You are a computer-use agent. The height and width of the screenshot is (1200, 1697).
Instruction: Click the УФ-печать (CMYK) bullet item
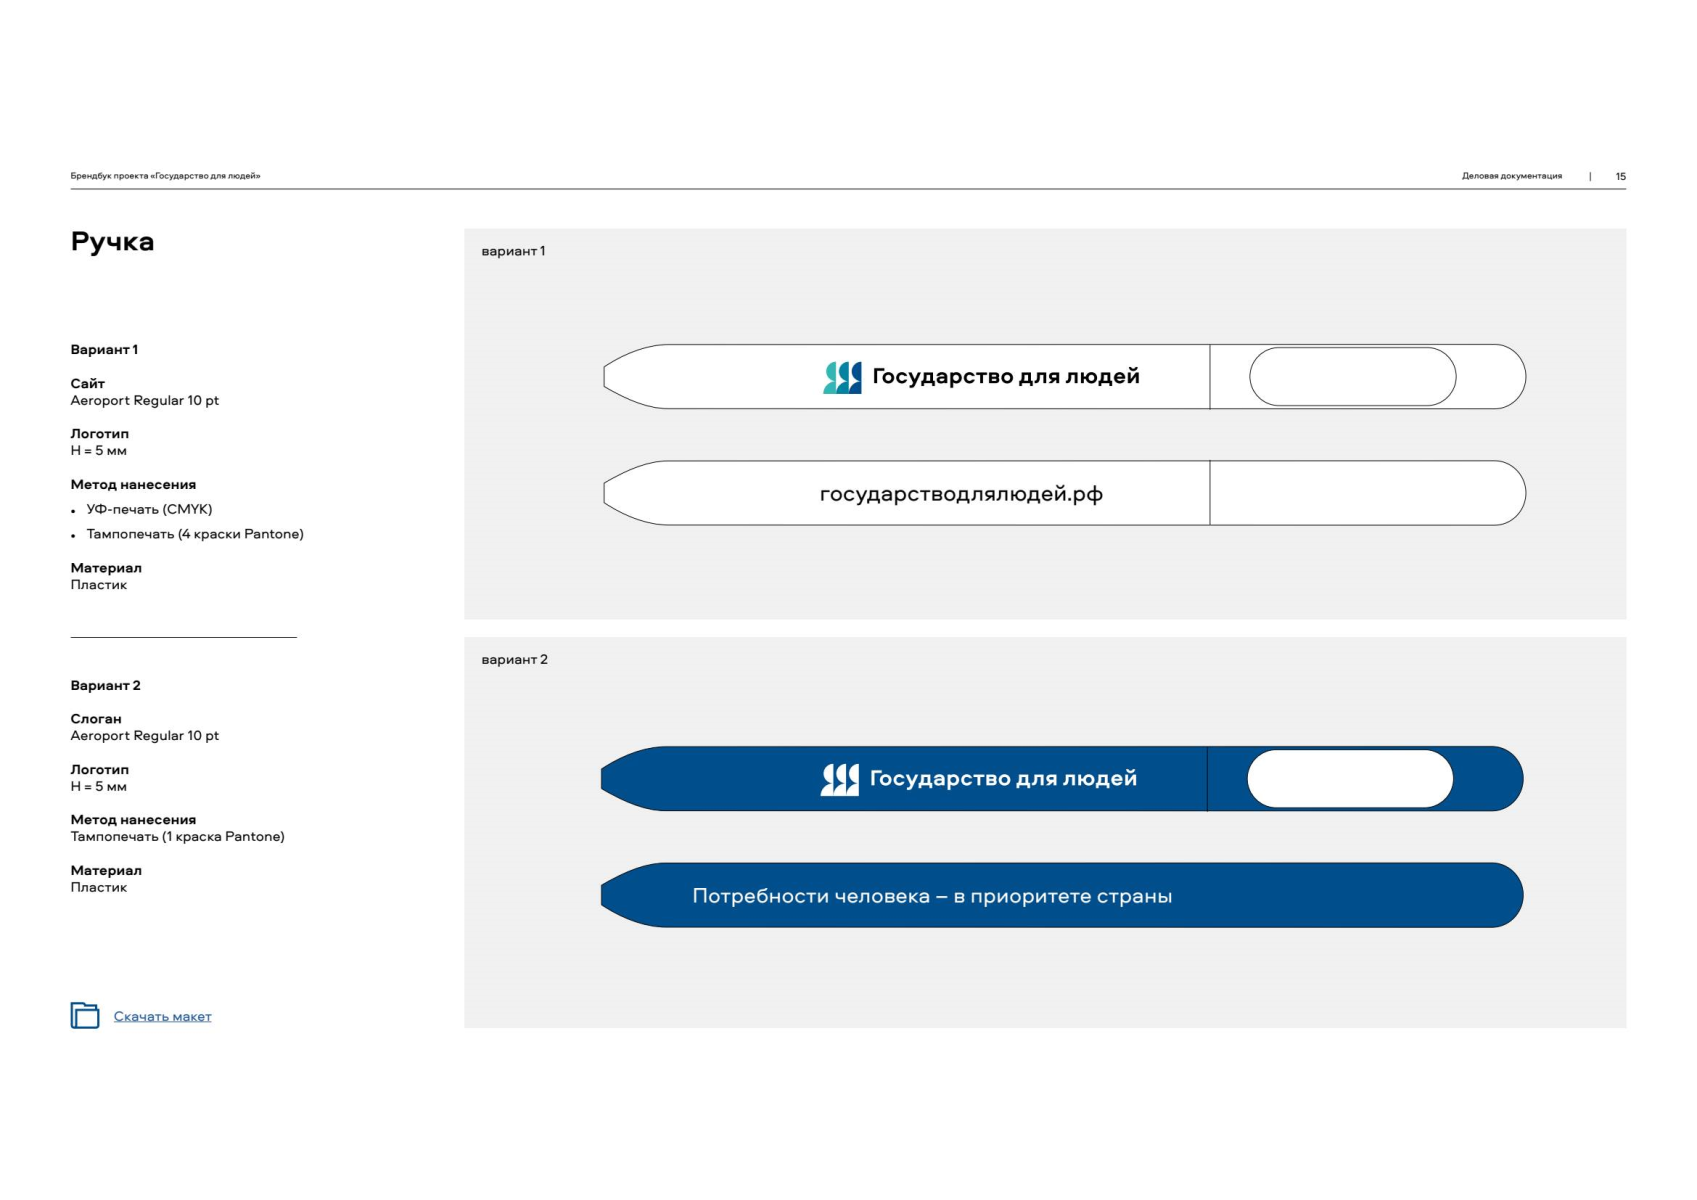coord(149,510)
